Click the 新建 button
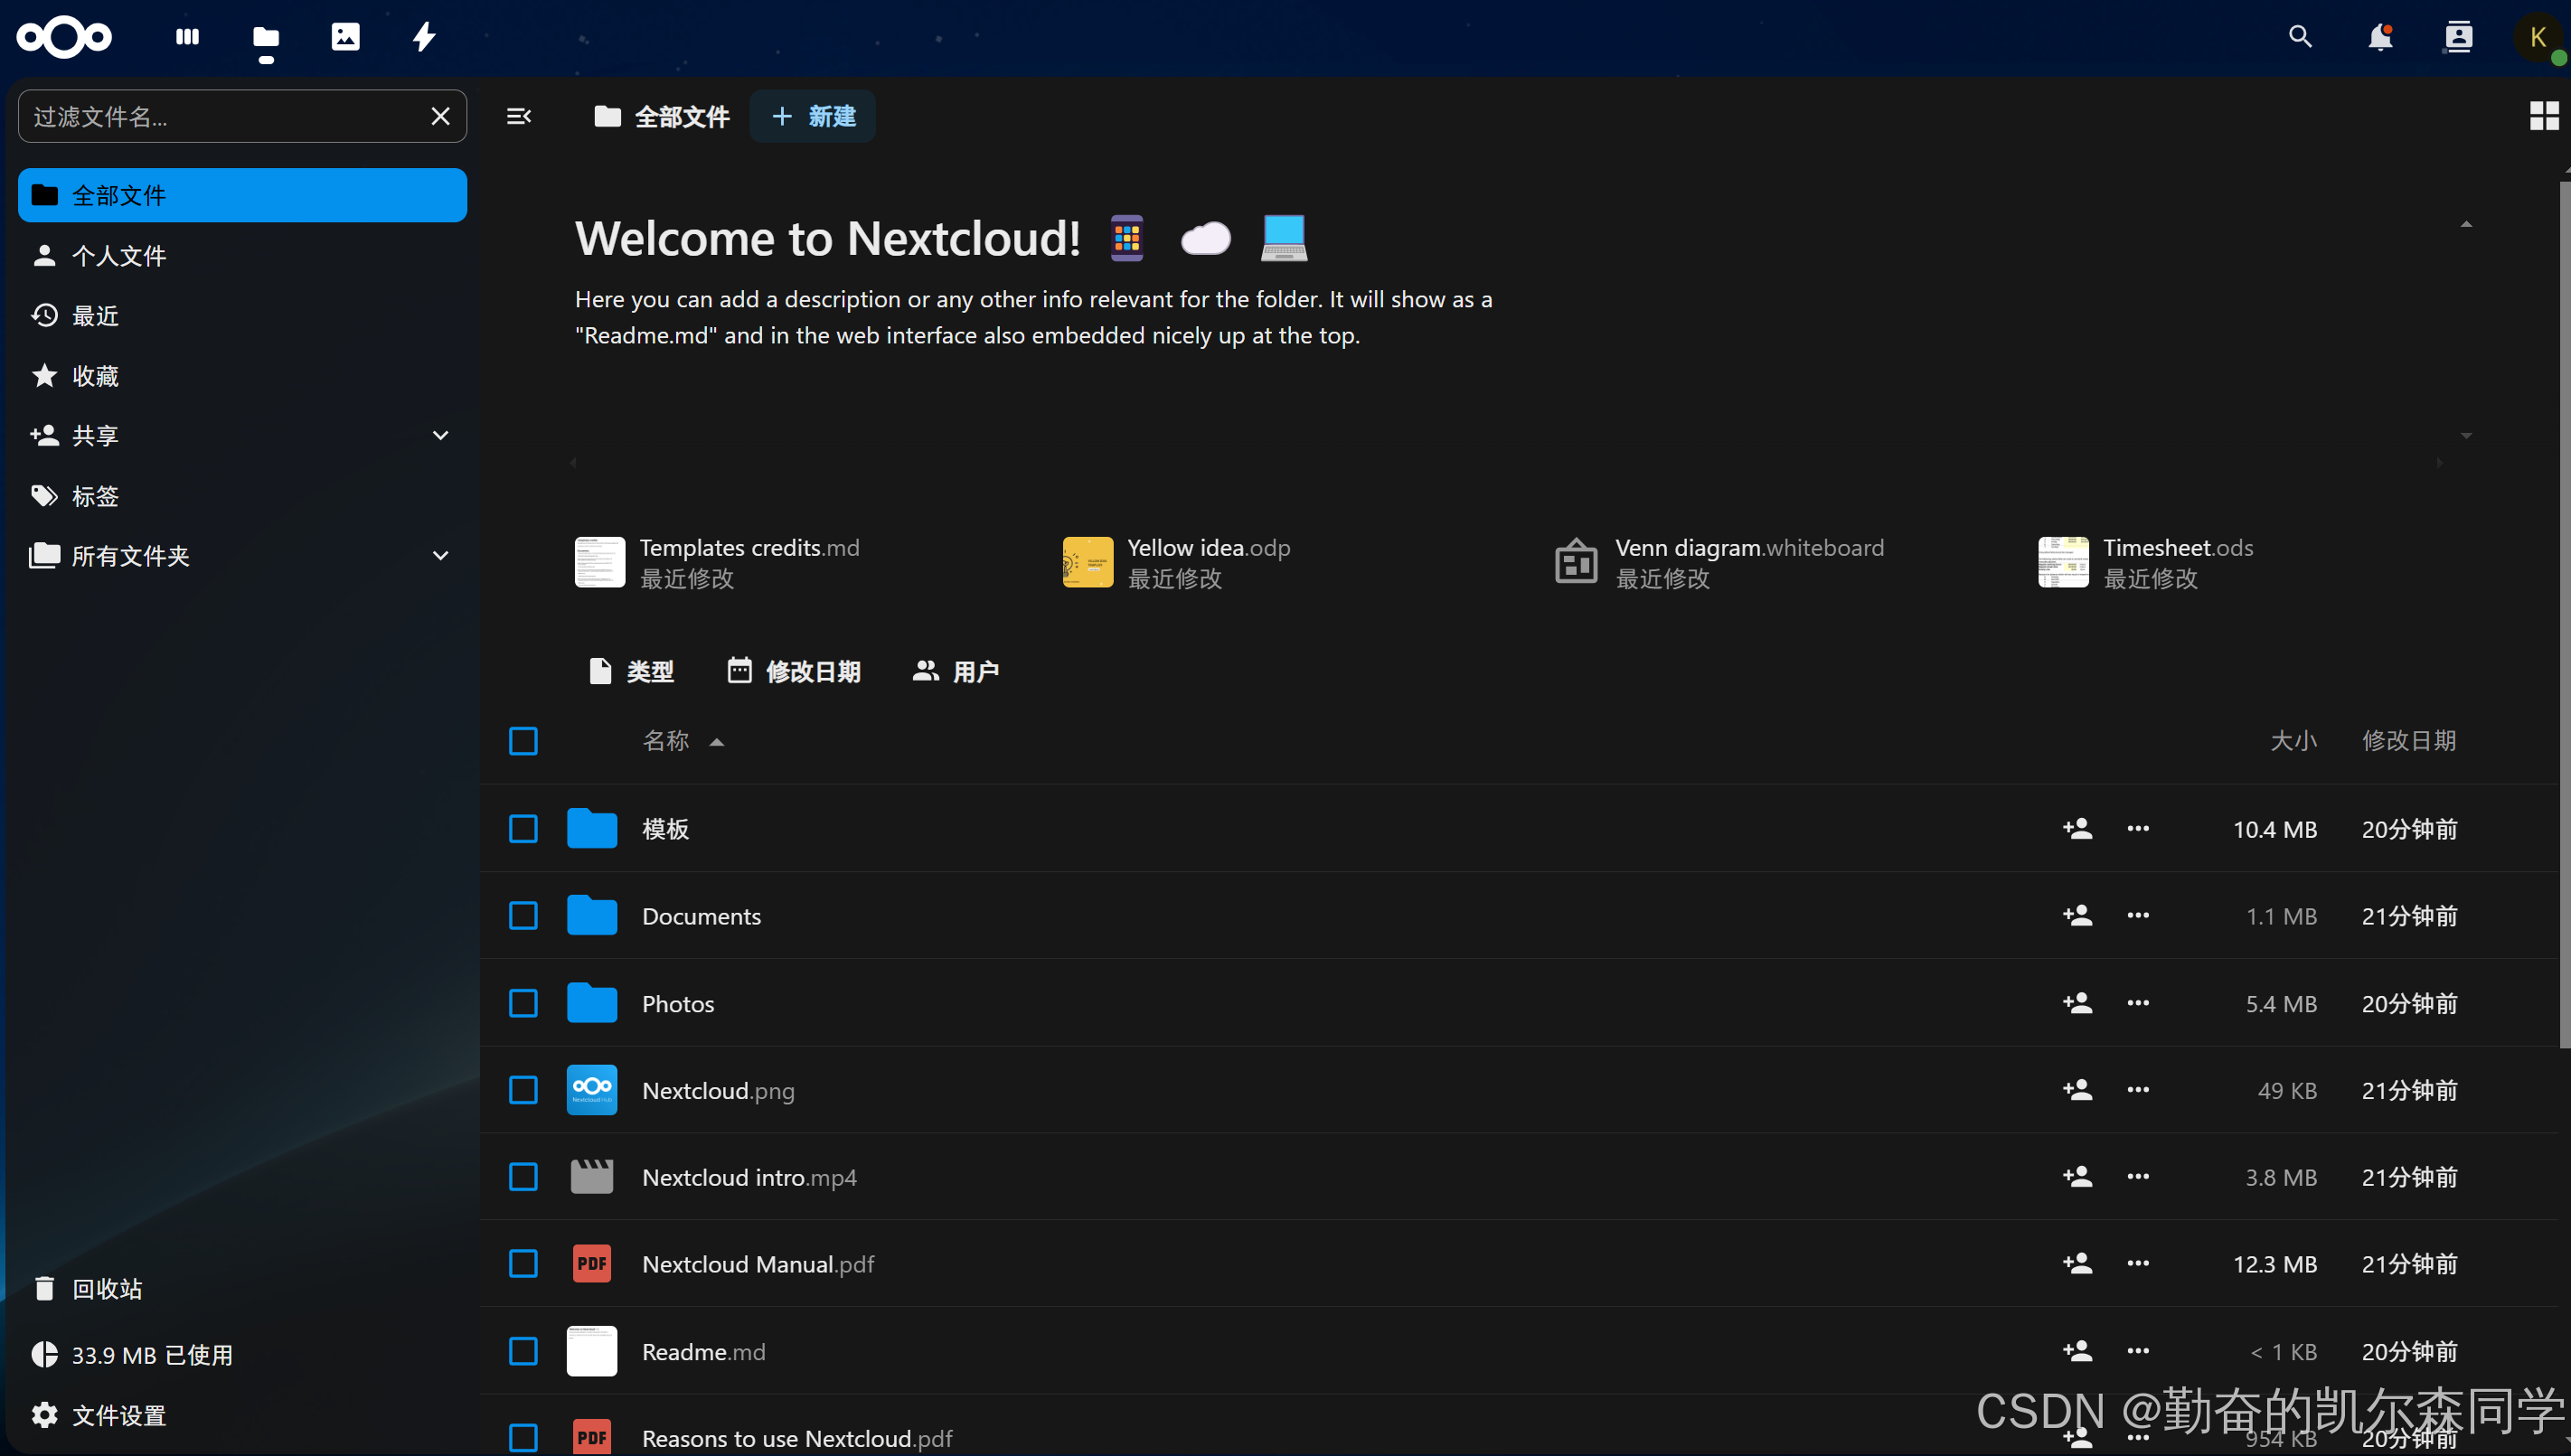The height and width of the screenshot is (1456, 2571). [813, 116]
